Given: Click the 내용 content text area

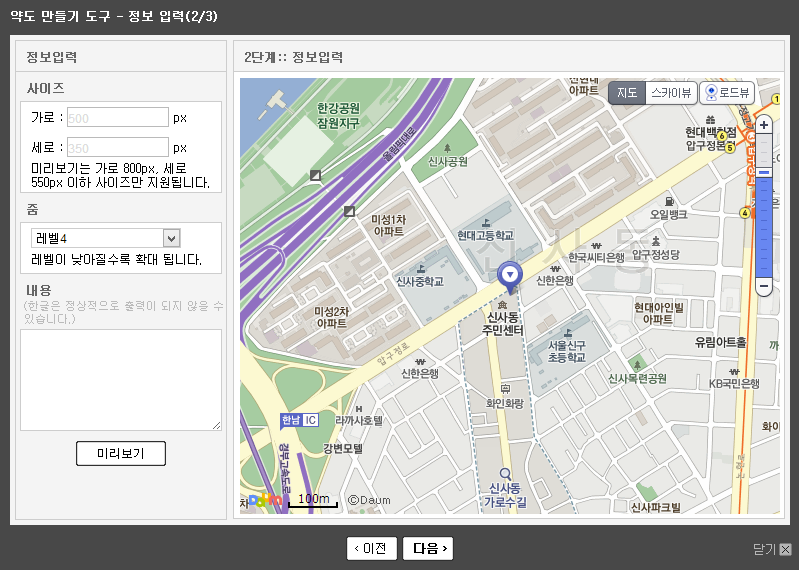Looking at the screenshot, I should click(121, 380).
